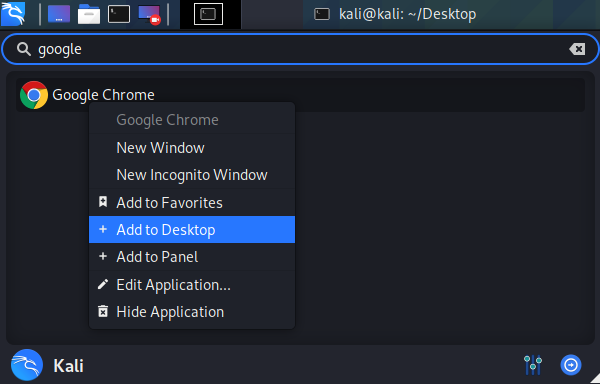This screenshot has width=600, height=384.
Task: Click the highlighted workspace switcher box
Action: pos(209,14)
